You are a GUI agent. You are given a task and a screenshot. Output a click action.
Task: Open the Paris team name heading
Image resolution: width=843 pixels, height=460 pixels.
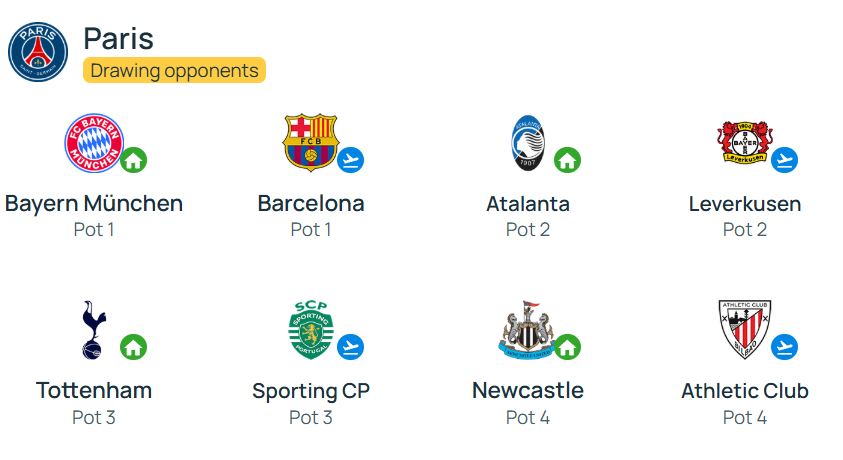coord(119,39)
